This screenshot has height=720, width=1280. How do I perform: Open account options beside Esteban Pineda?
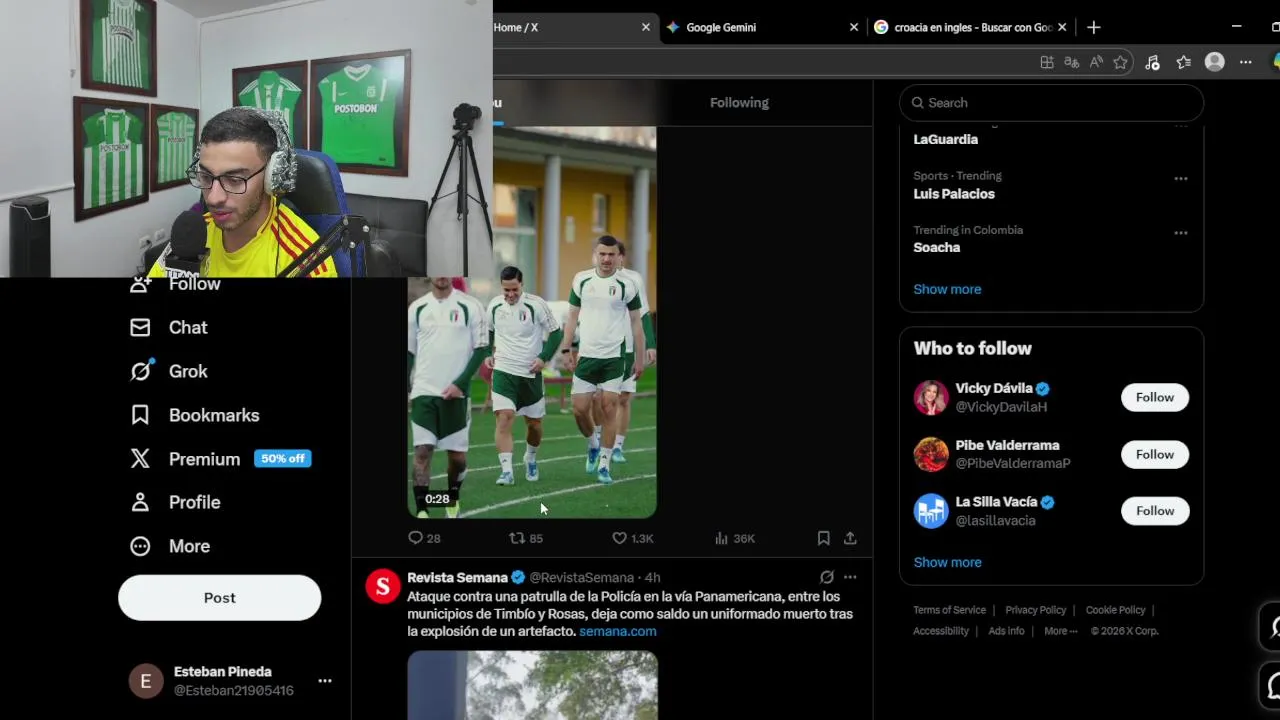[325, 681]
